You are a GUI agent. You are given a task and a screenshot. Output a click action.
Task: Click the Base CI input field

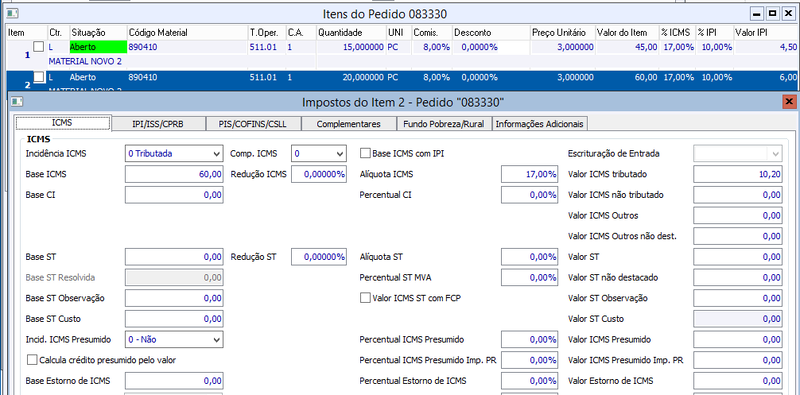(x=174, y=195)
